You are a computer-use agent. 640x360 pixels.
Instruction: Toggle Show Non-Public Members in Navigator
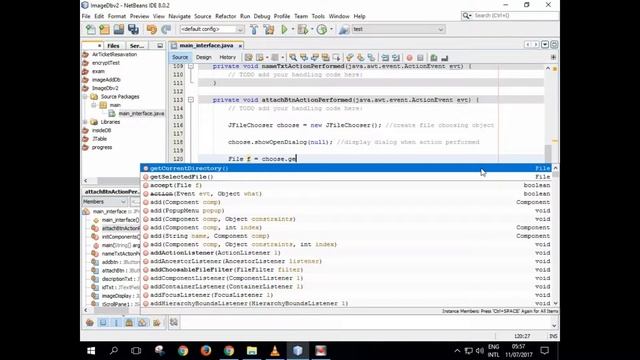(x=129, y=323)
